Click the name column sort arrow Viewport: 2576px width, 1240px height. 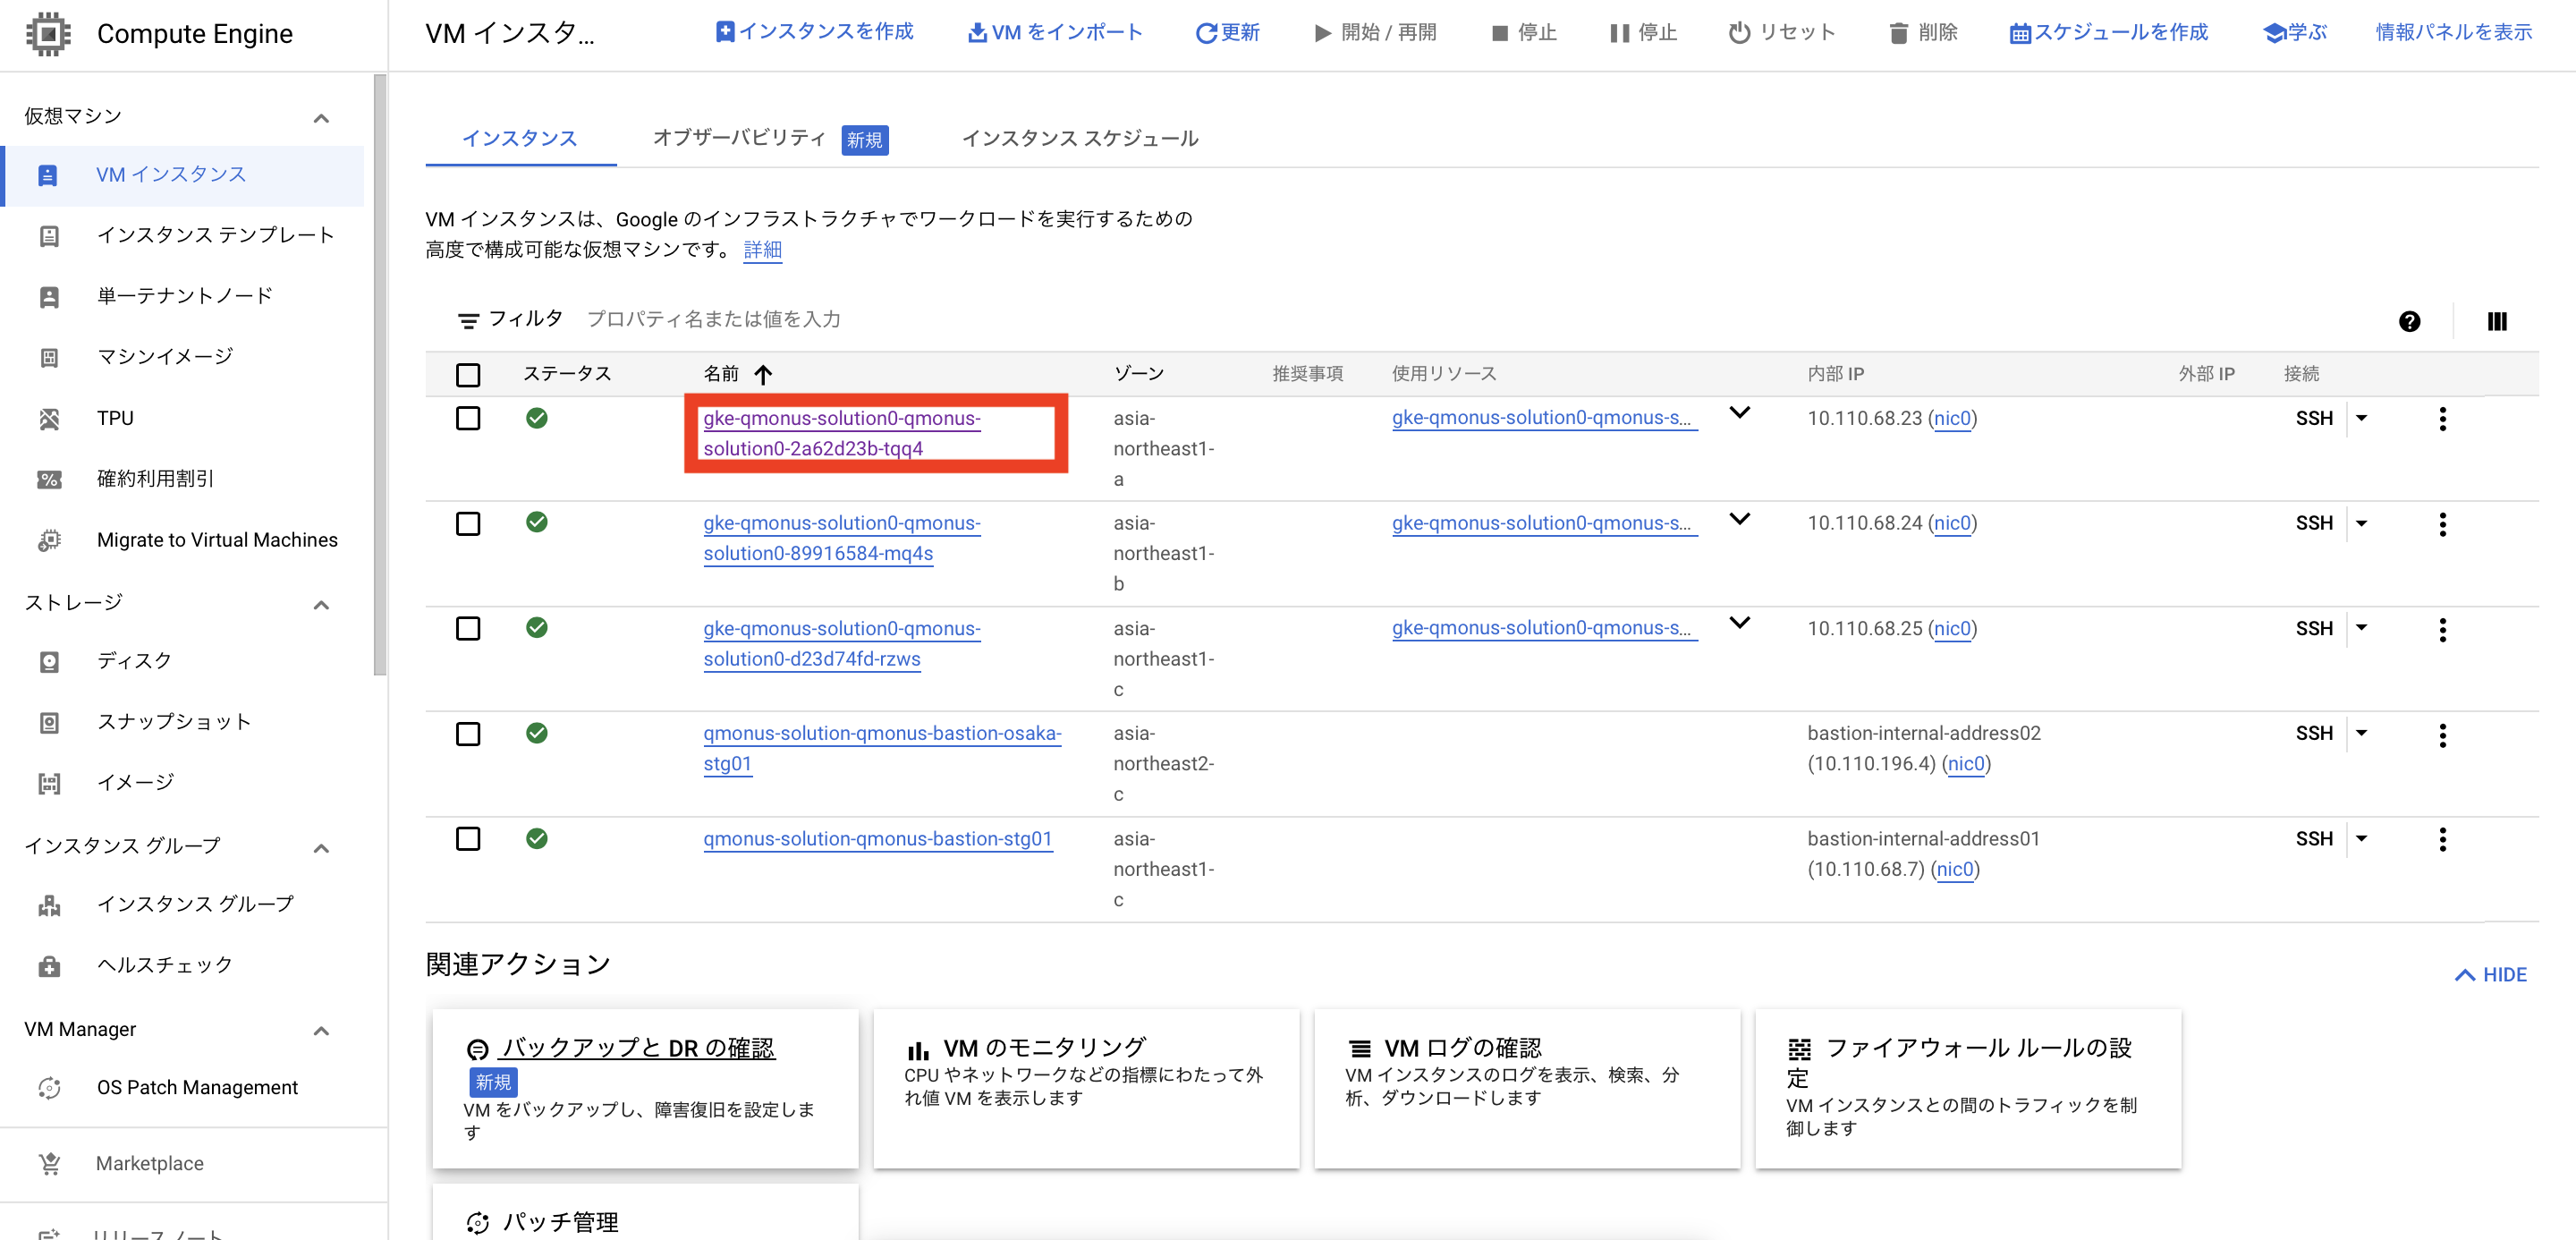[x=763, y=374]
